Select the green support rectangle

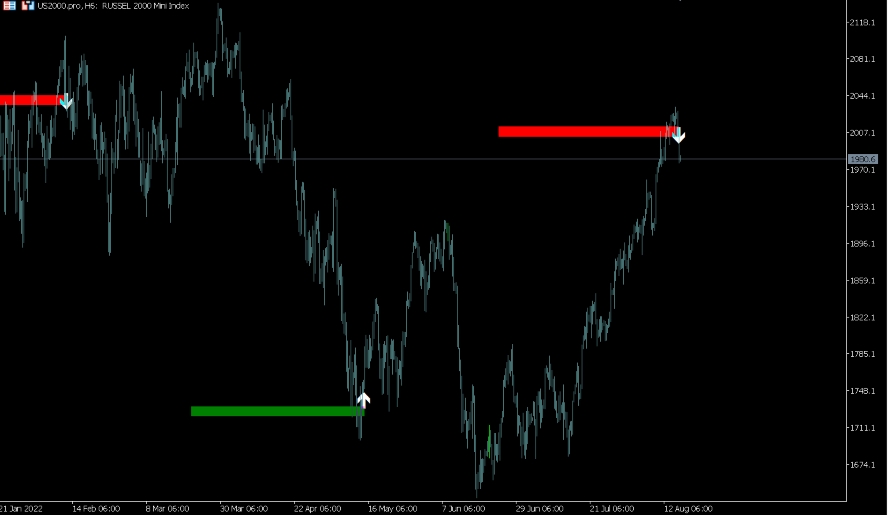(278, 411)
